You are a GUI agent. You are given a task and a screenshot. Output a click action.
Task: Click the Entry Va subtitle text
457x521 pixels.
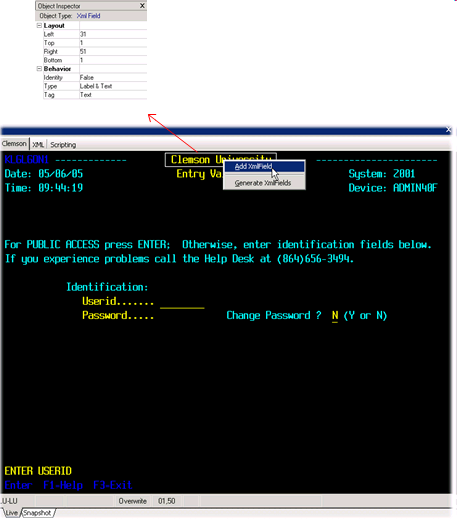[x=199, y=174]
